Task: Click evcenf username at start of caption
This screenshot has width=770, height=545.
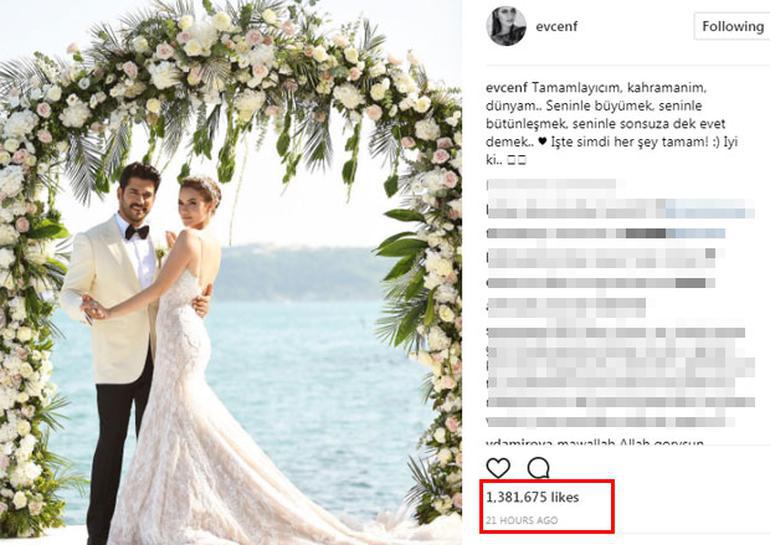Action: (x=507, y=88)
